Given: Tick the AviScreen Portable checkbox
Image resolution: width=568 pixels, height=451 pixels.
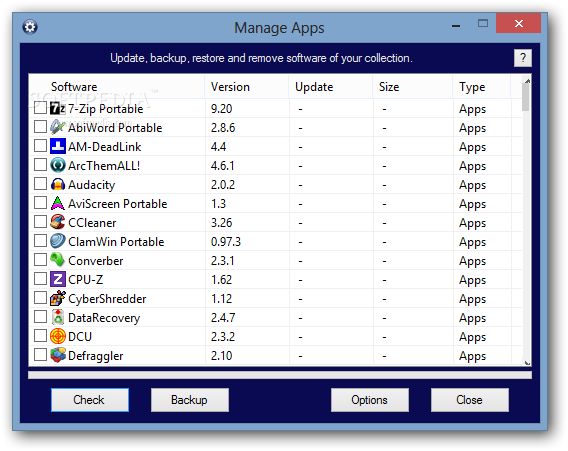Looking at the screenshot, I should (40, 202).
